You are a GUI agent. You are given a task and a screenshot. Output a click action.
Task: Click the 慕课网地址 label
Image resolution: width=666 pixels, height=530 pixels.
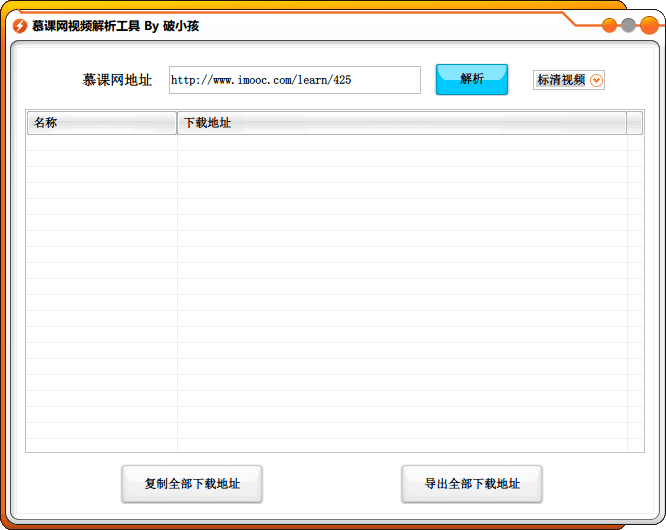(117, 80)
